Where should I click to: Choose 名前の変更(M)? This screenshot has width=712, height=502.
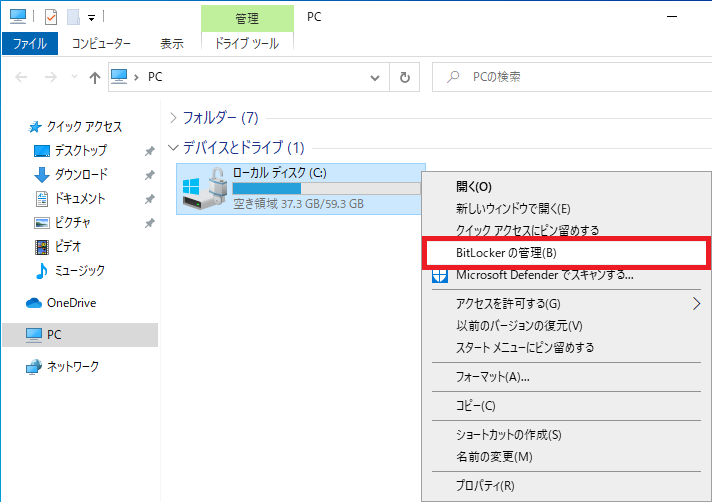point(566,457)
